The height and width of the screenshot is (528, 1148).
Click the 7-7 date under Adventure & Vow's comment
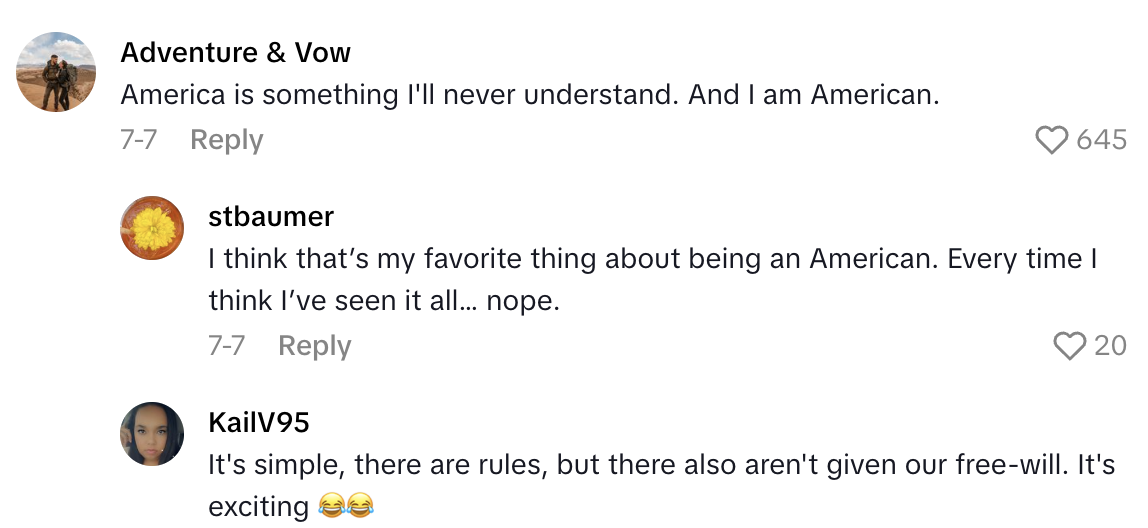pyautogui.click(x=138, y=140)
